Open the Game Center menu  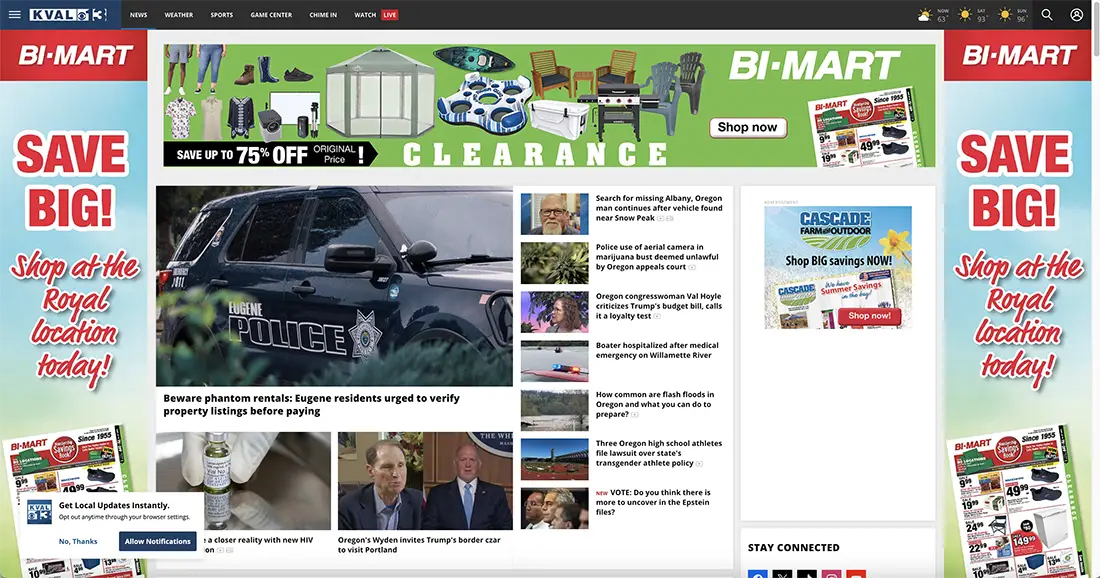[x=271, y=15]
